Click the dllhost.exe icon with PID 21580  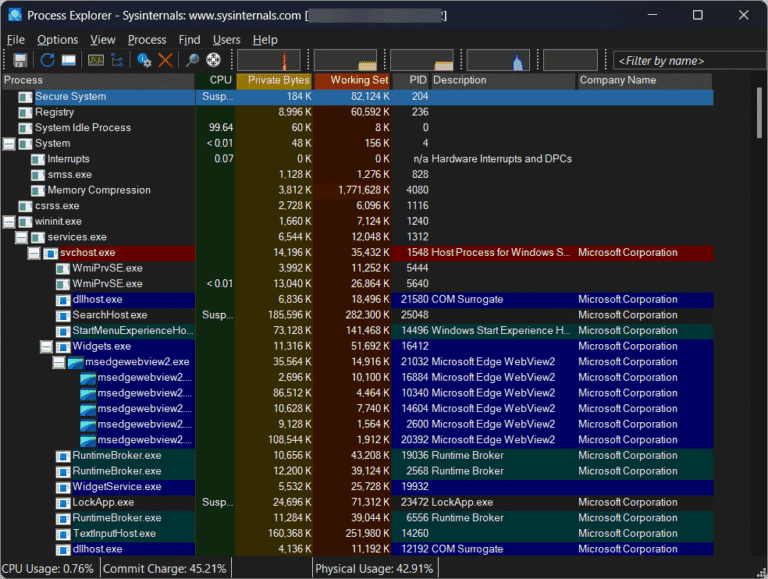tap(63, 300)
